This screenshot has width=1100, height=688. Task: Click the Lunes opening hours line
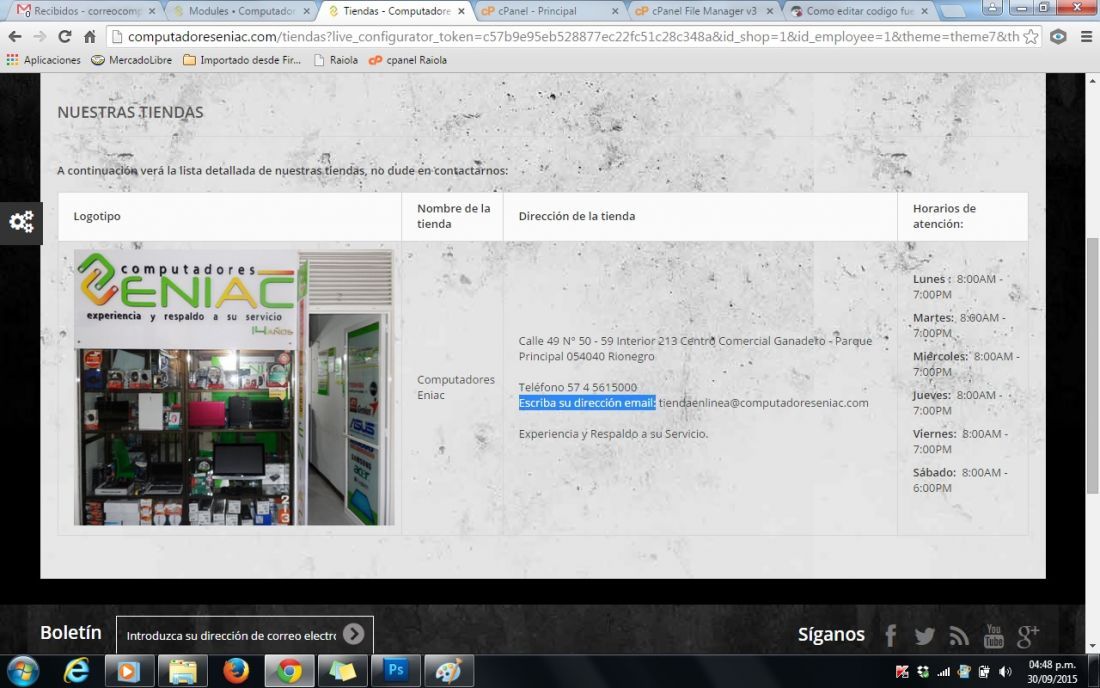[958, 286]
